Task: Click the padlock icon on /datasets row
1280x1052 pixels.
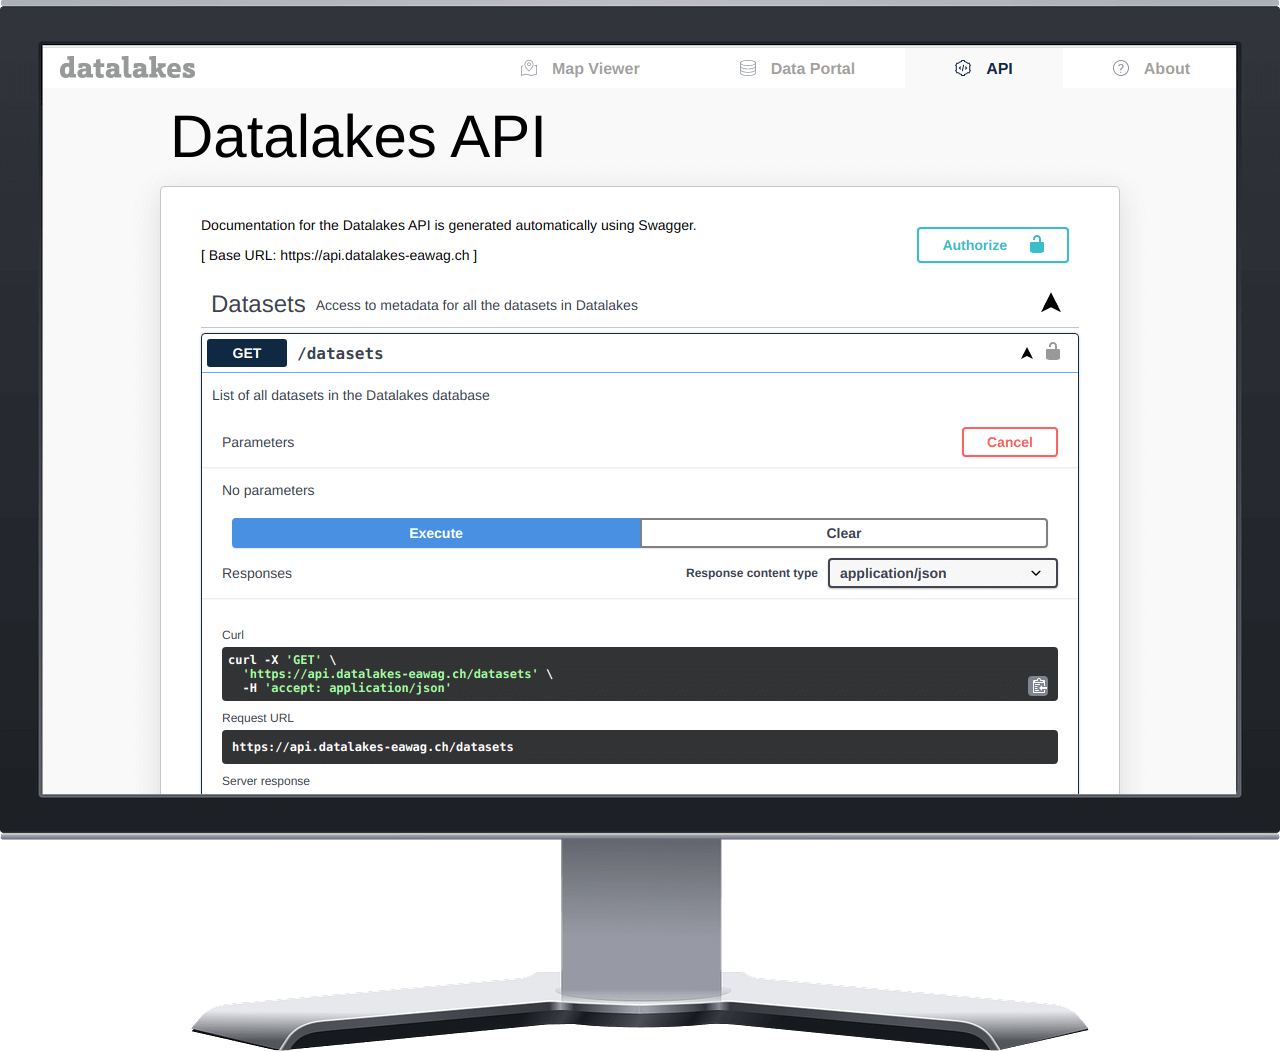Action: 1053,352
